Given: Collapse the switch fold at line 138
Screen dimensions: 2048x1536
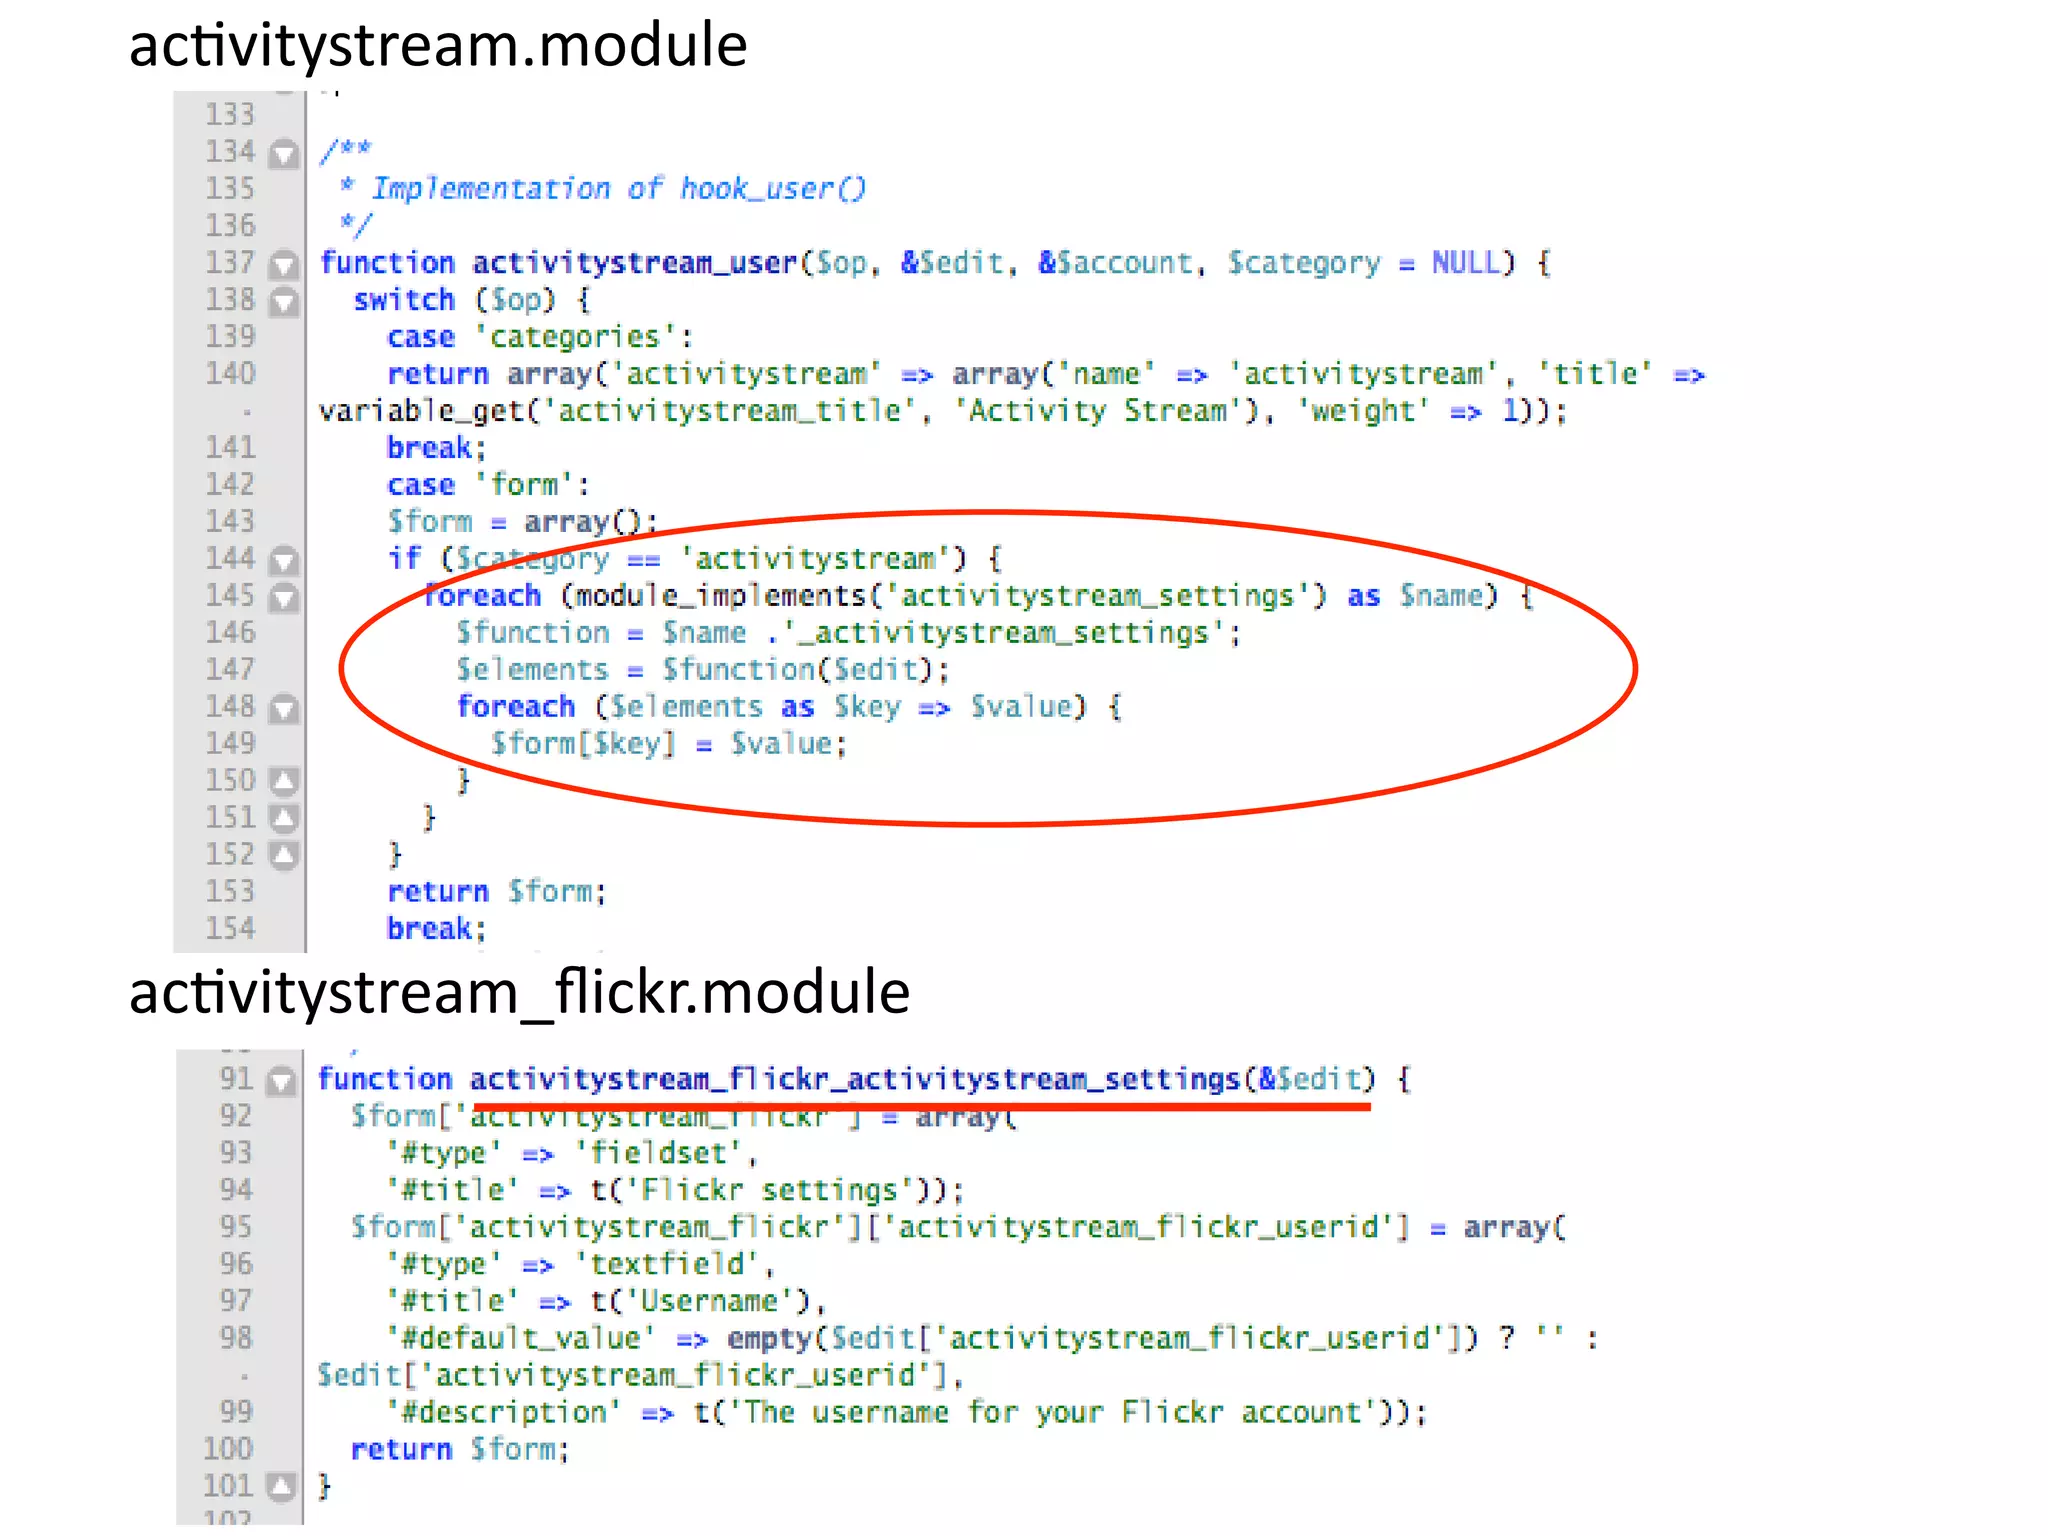Looking at the screenshot, I should [x=284, y=301].
